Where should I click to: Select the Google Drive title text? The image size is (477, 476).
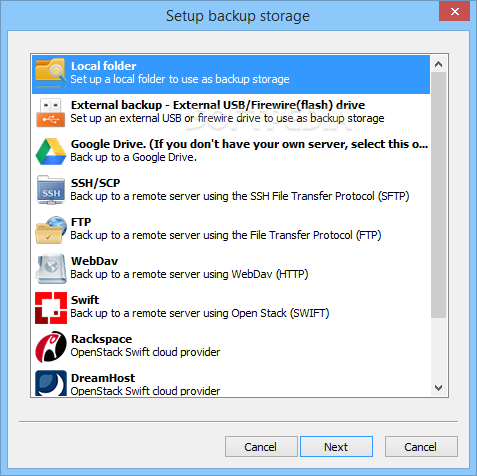(249, 144)
